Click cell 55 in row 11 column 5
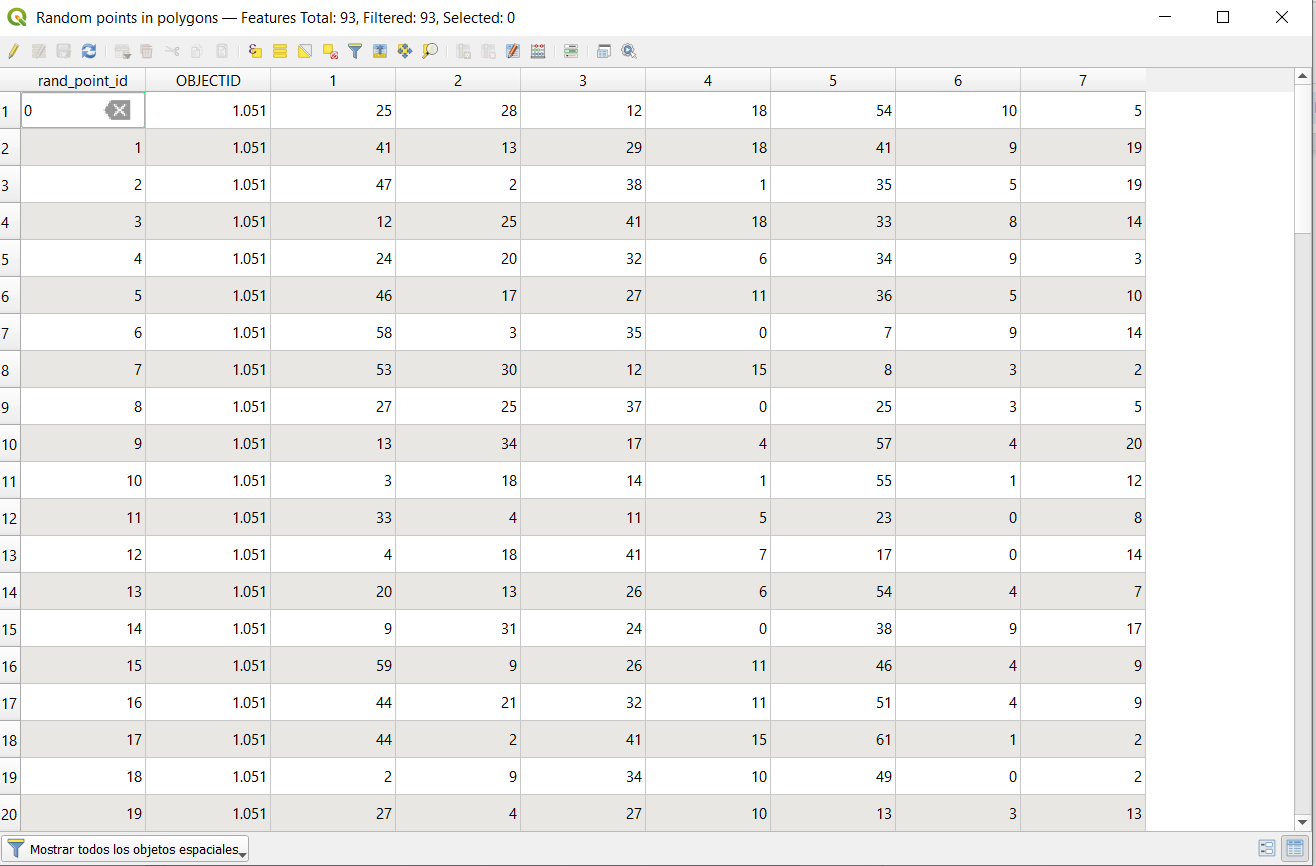The image size is (1316, 866). [x=833, y=481]
